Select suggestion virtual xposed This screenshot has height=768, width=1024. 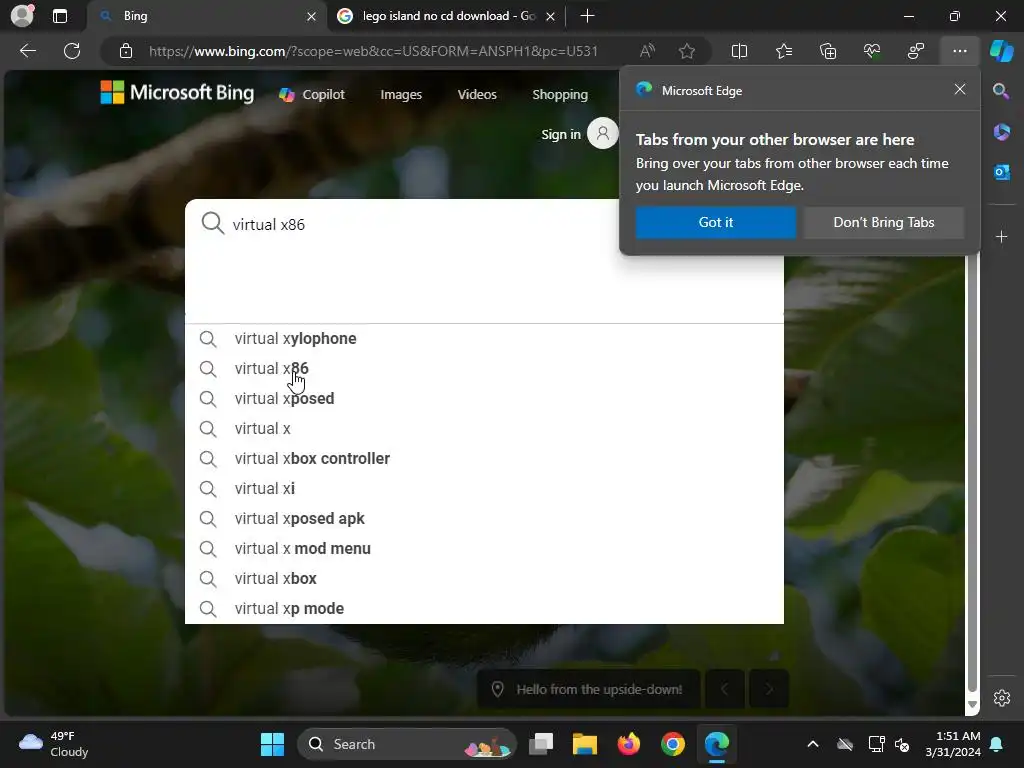[484, 398]
